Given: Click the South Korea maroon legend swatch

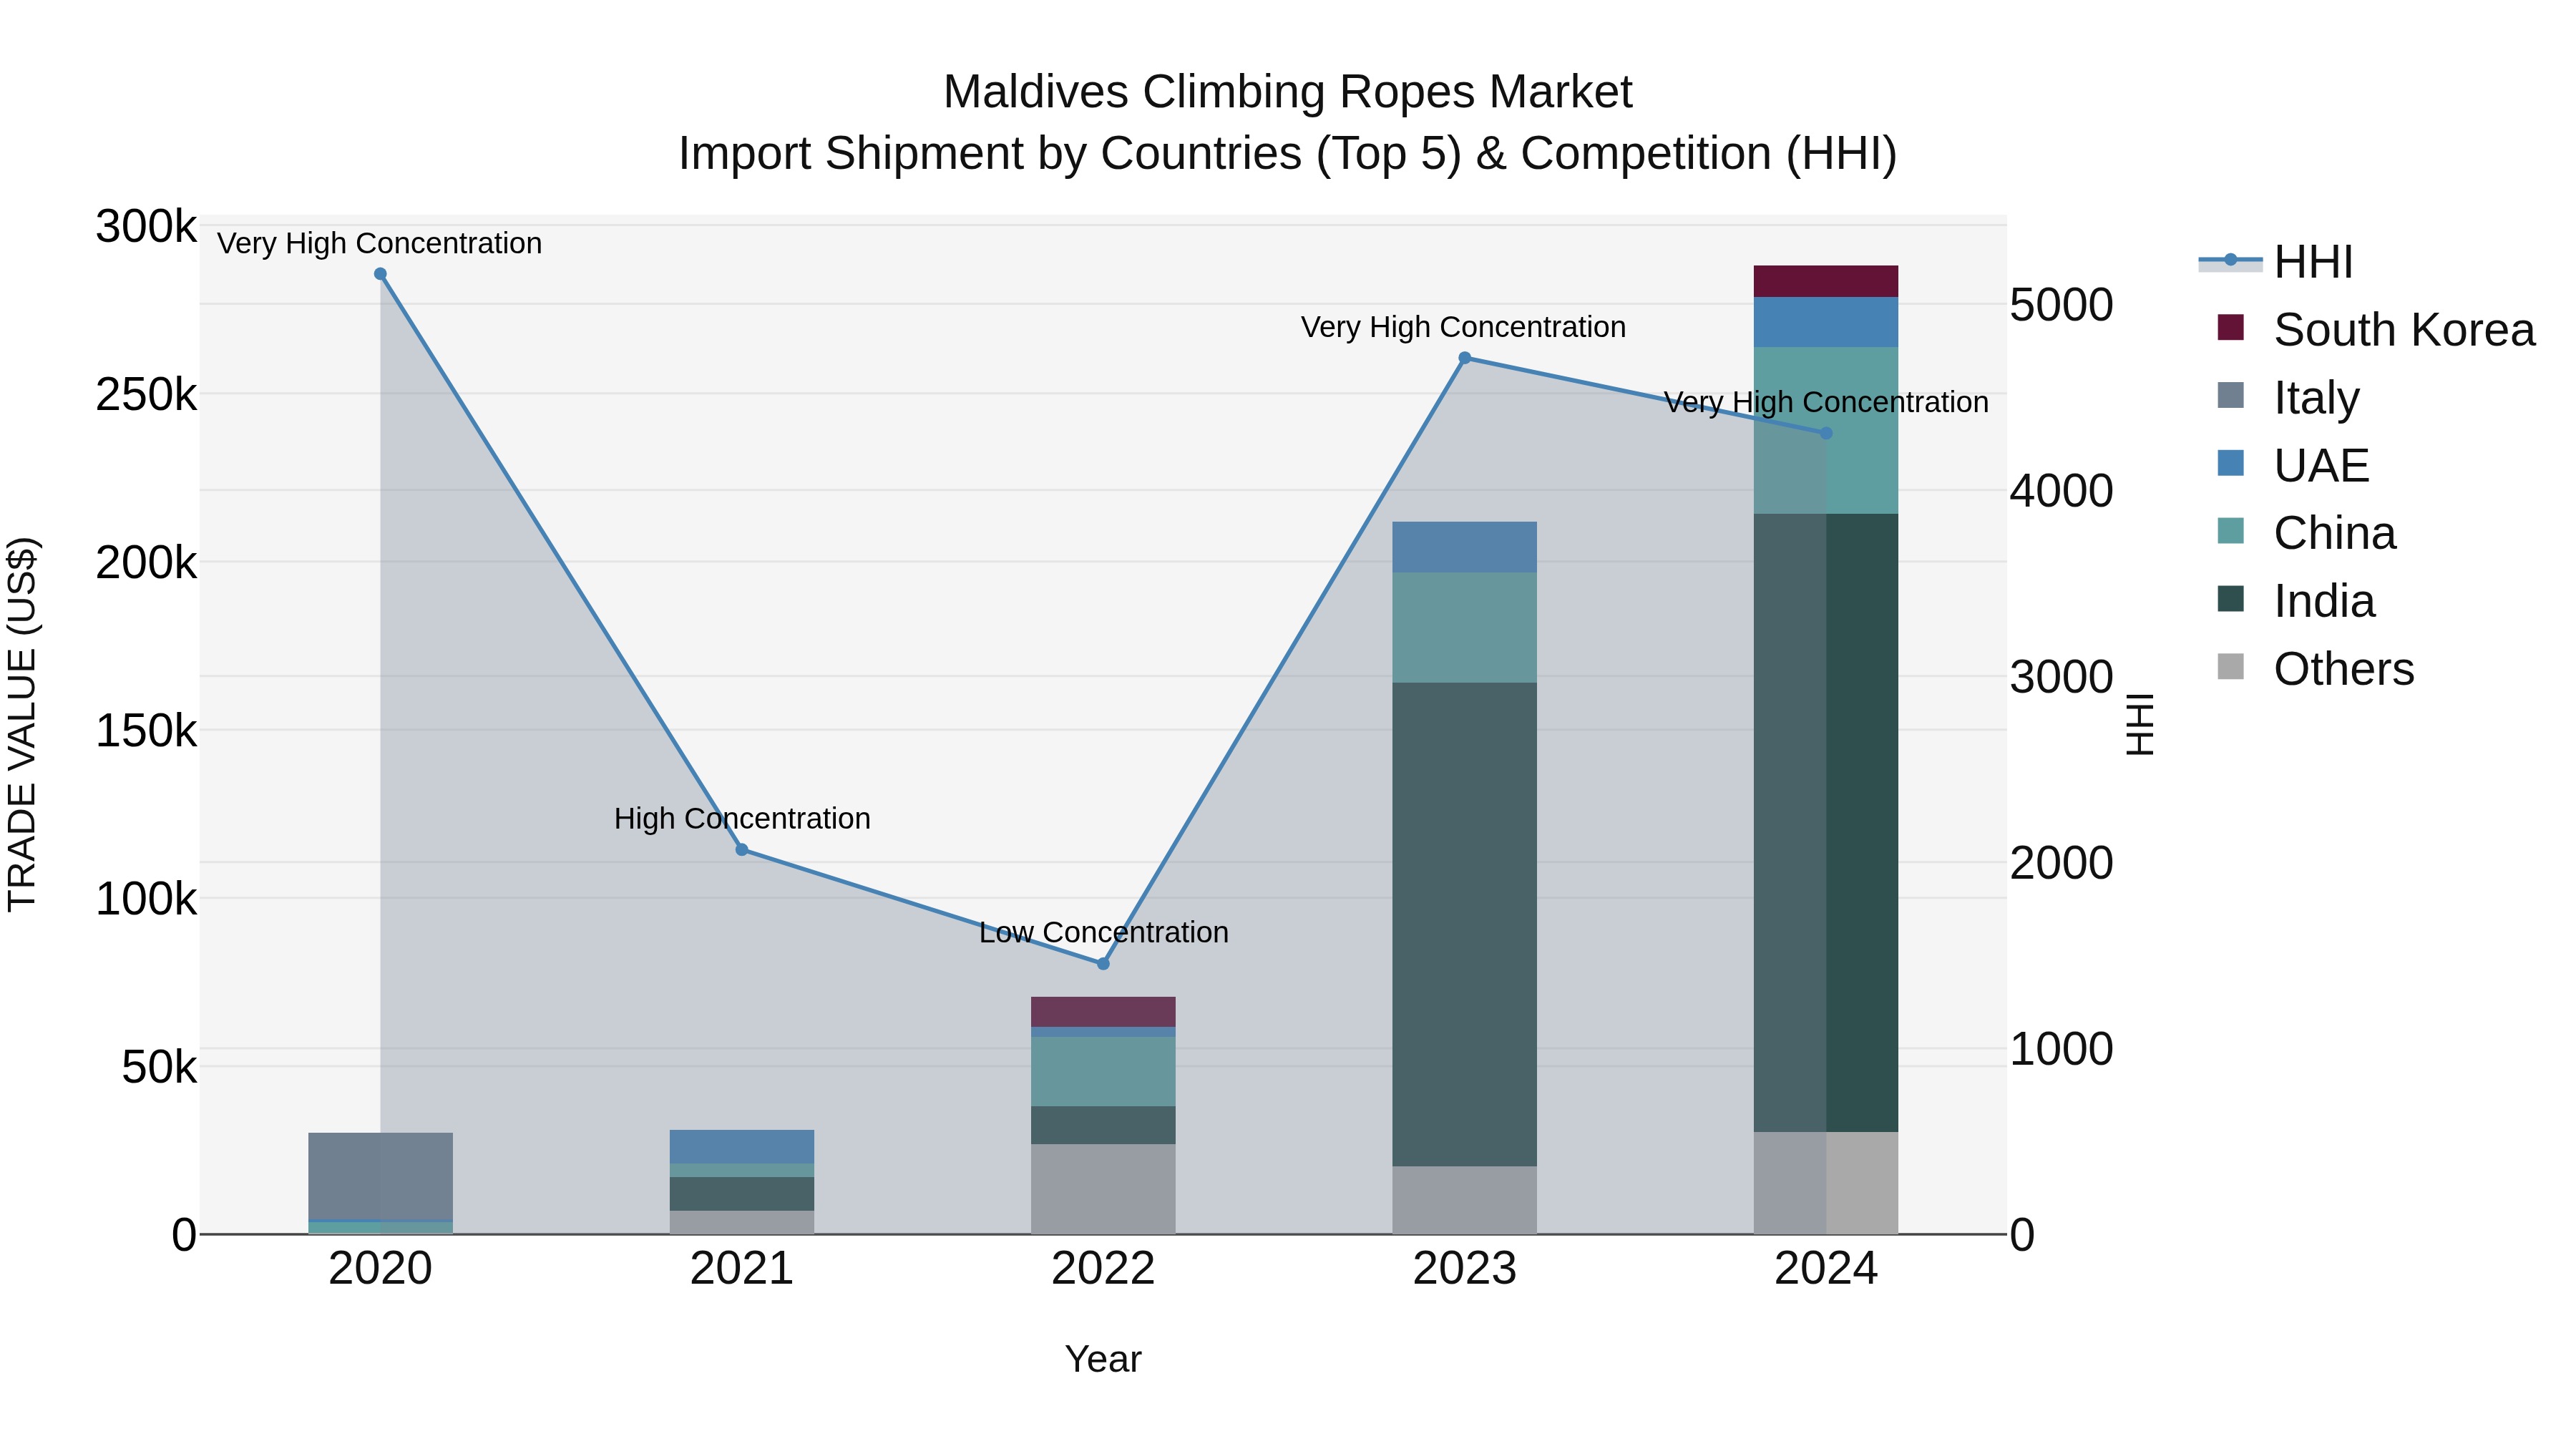Looking at the screenshot, I should coord(2231,327).
